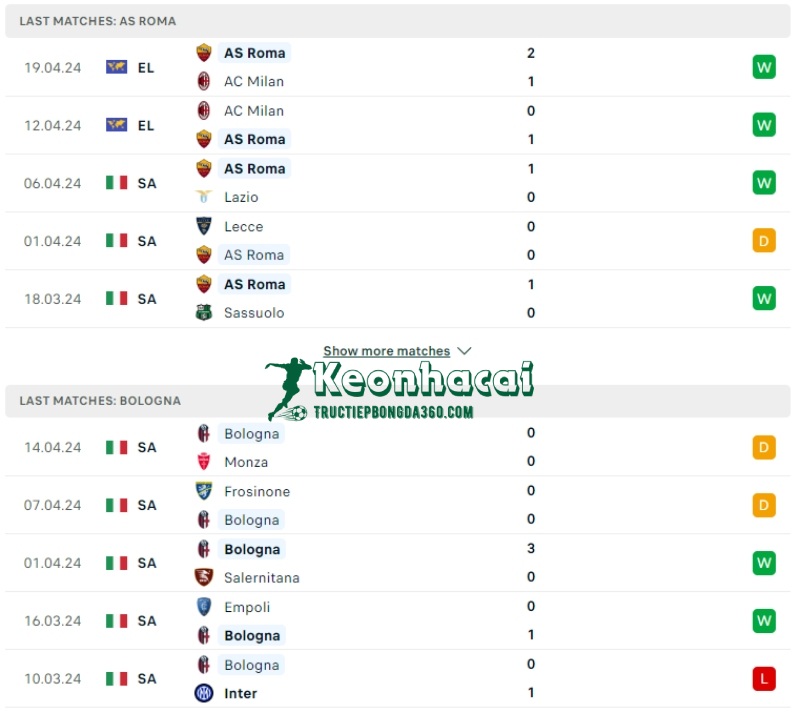Click the Inter Milan crest icon
The image size is (800, 713).
tap(204, 693)
